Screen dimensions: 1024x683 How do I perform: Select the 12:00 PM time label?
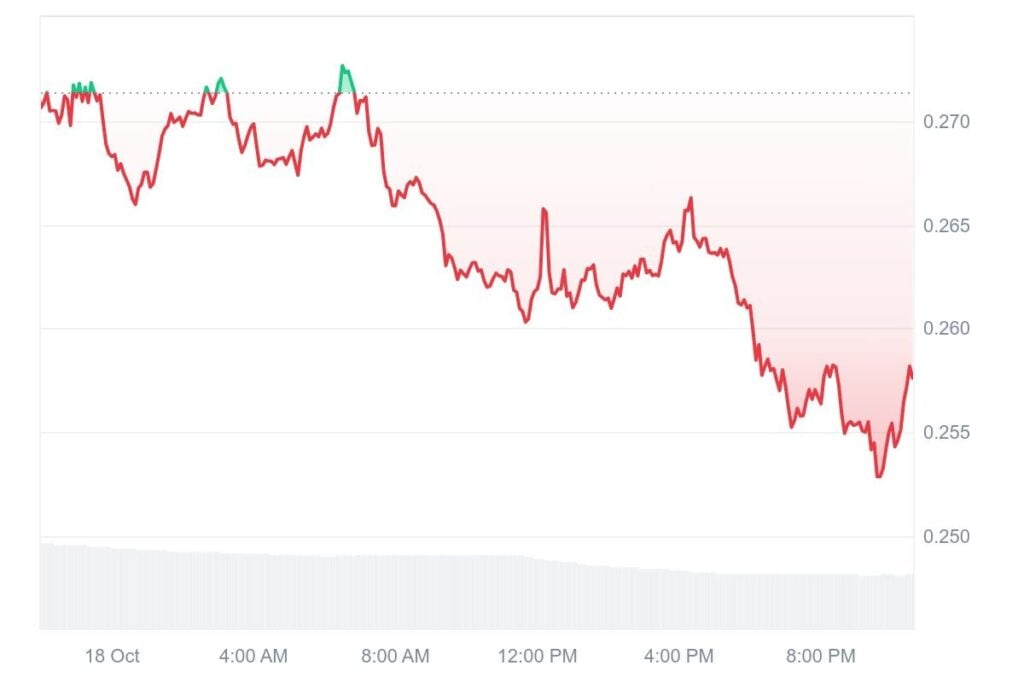[x=537, y=657]
